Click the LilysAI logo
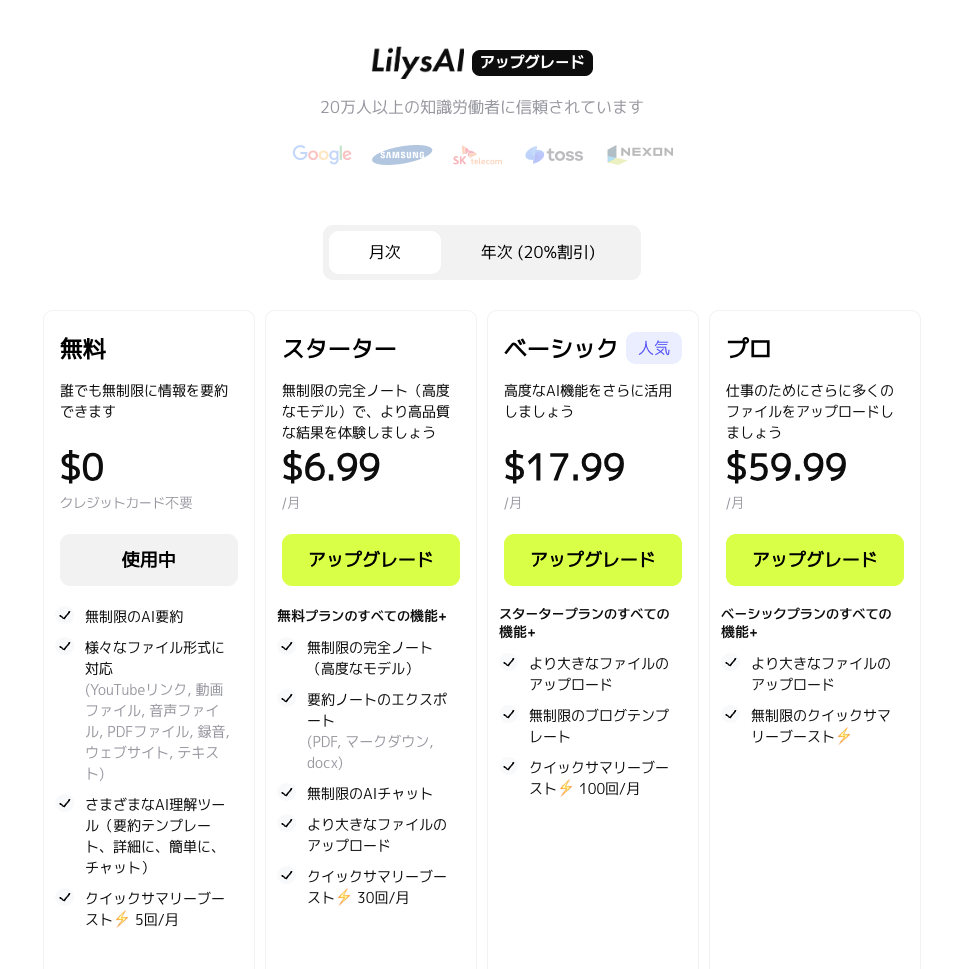Screen dimensions: 968x969 coord(418,62)
